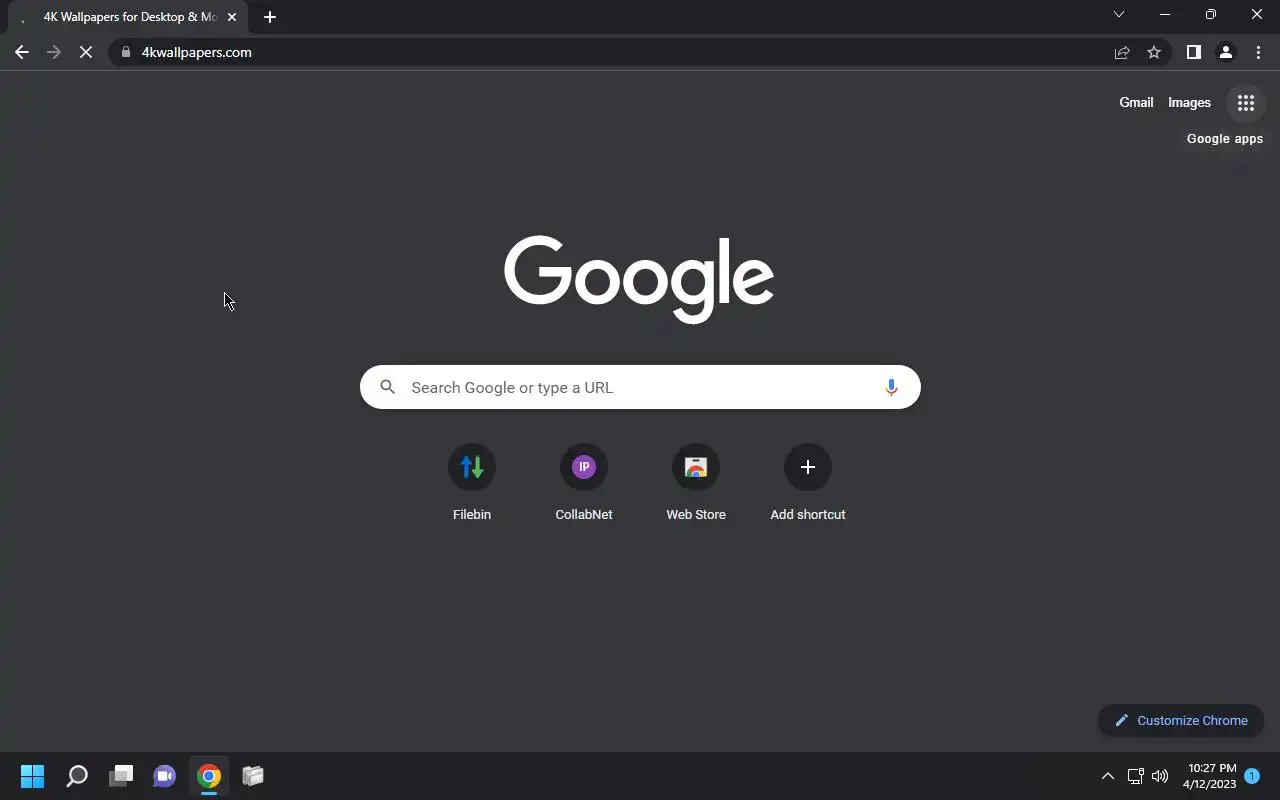Select the 4K Wallpapers for Desktop tab

click(x=130, y=17)
